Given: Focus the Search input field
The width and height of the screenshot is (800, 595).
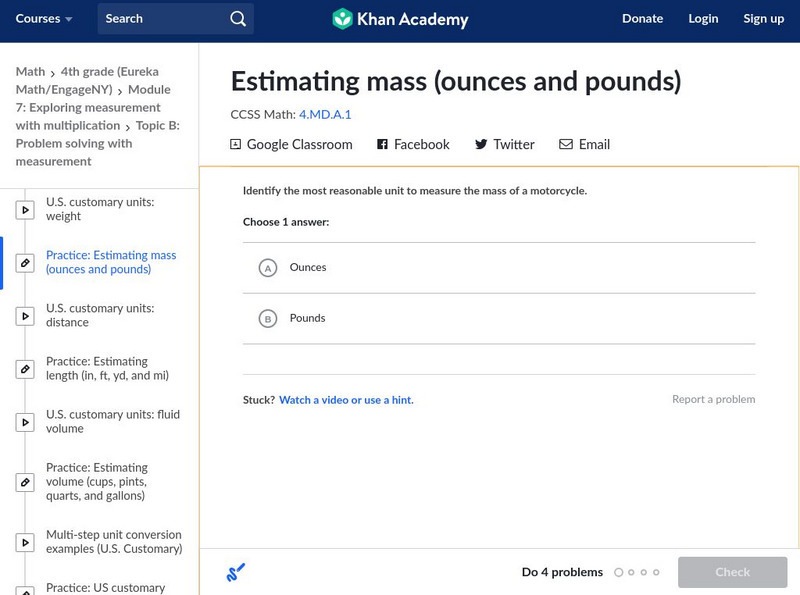Looking at the screenshot, I should [x=160, y=19].
